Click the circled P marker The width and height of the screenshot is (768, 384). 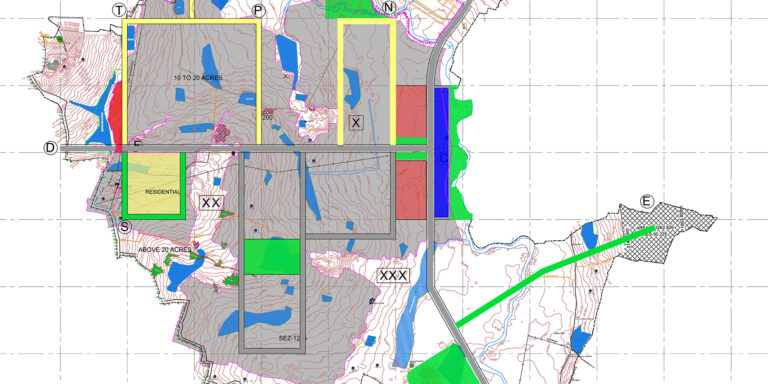click(x=258, y=10)
